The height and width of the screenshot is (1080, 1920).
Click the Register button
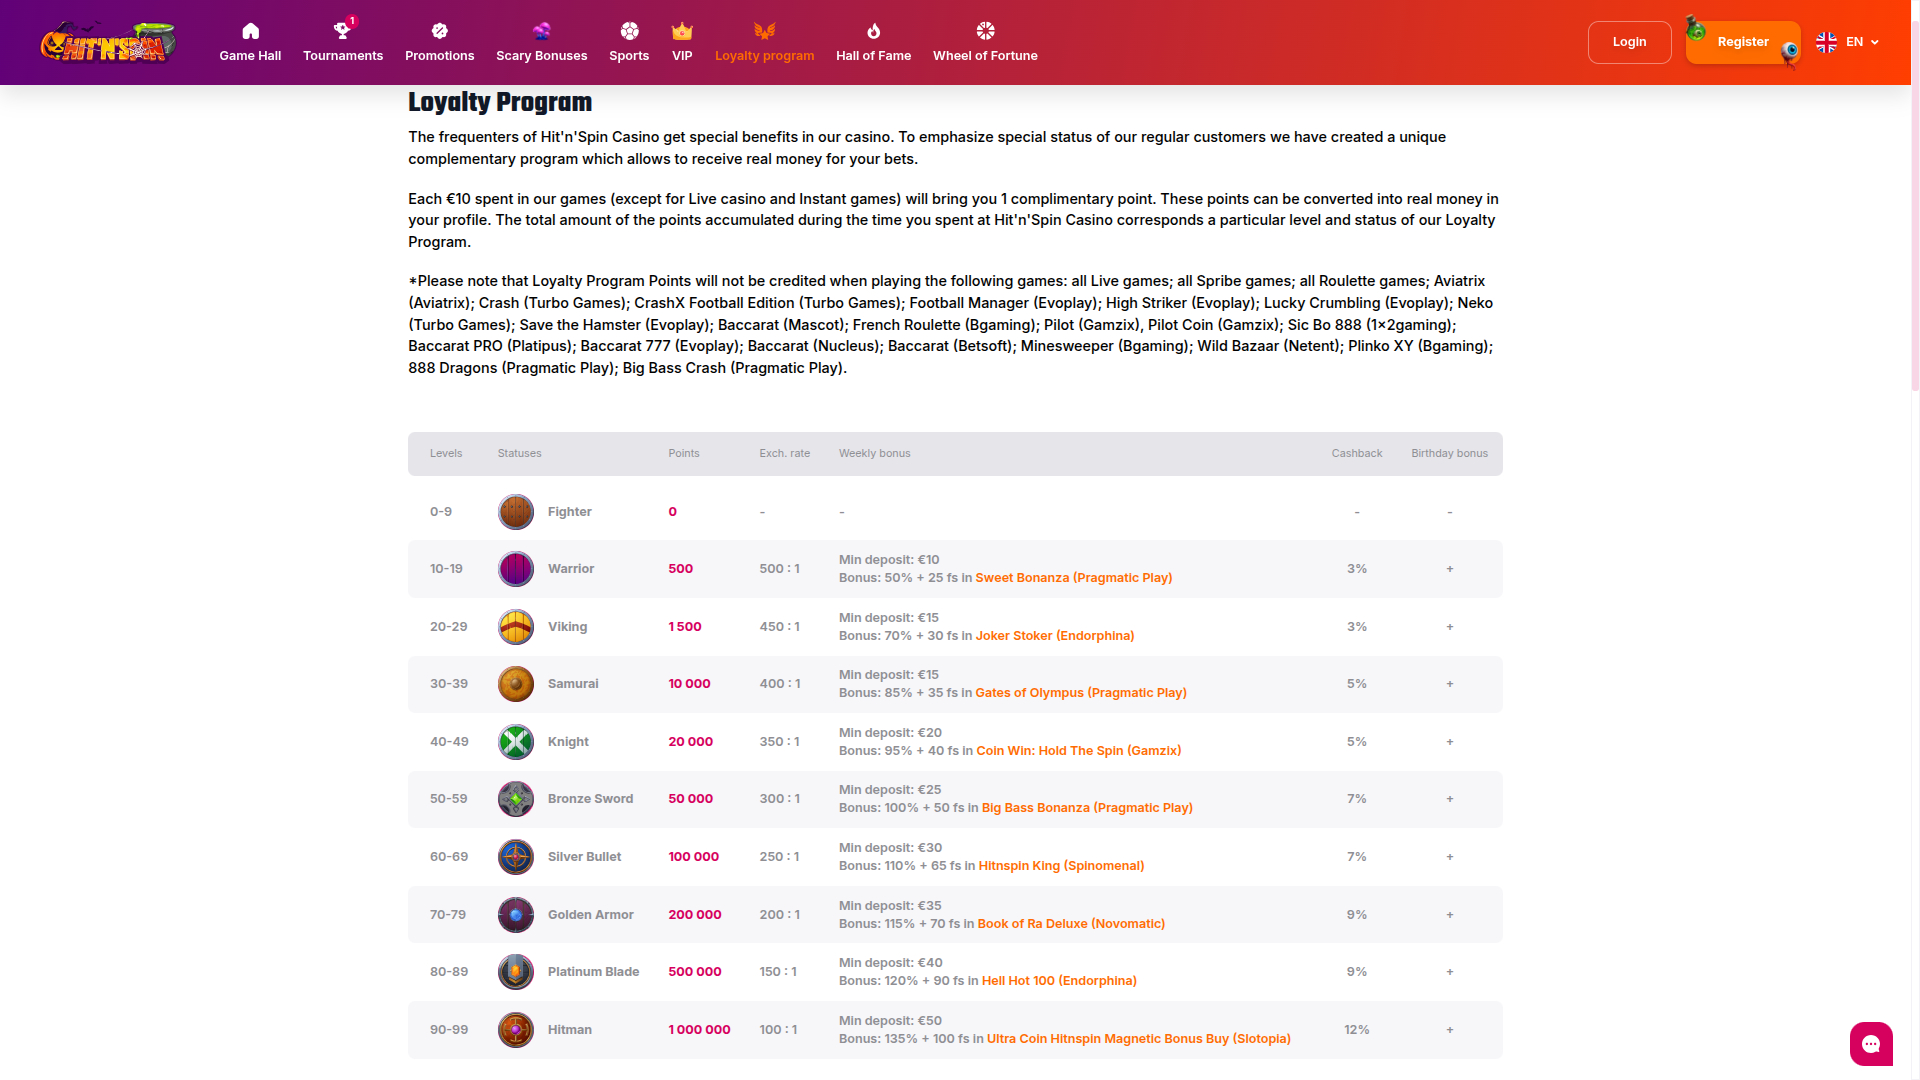[x=1742, y=42]
